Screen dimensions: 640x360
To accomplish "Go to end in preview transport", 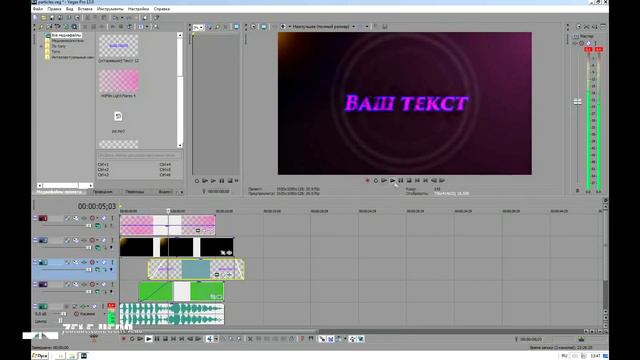I will (425, 180).
